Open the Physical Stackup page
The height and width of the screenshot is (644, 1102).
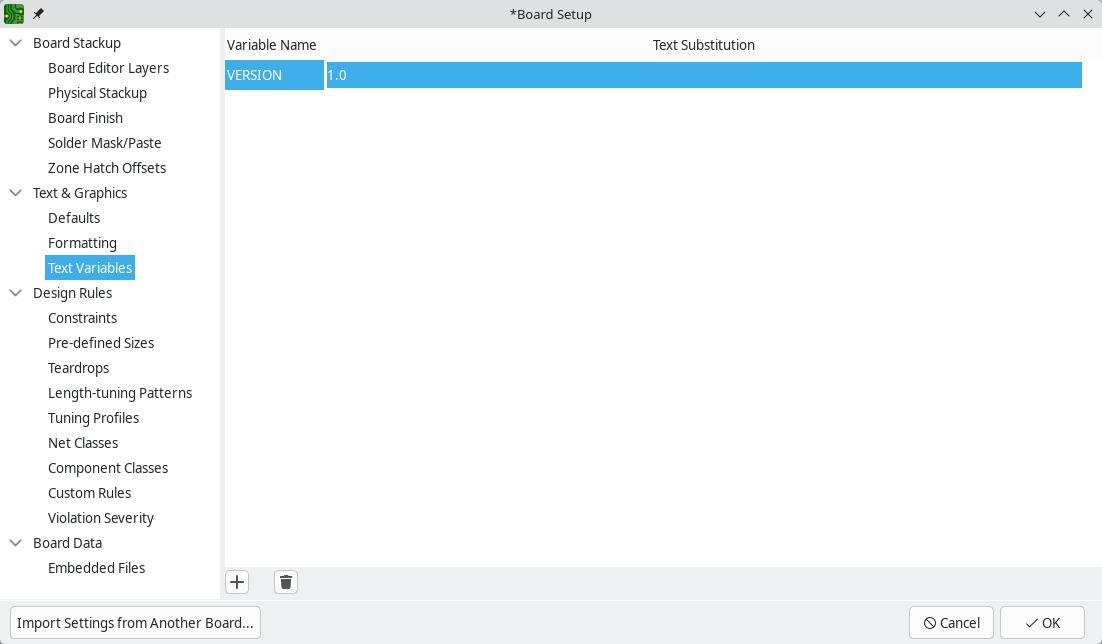[97, 93]
